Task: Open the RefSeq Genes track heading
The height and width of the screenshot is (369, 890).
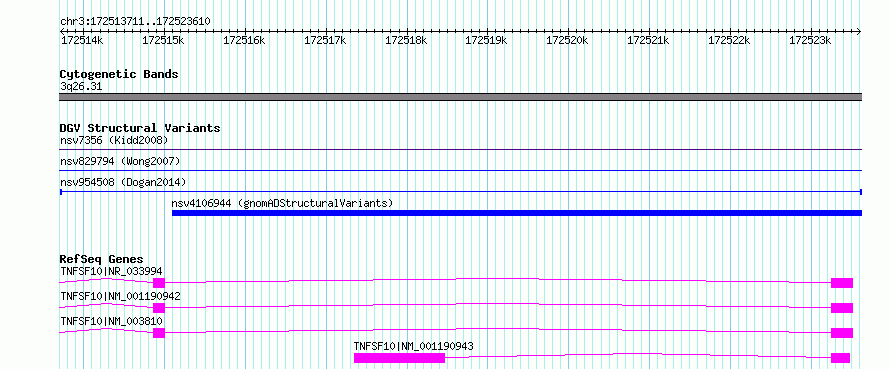Action: 101,260
